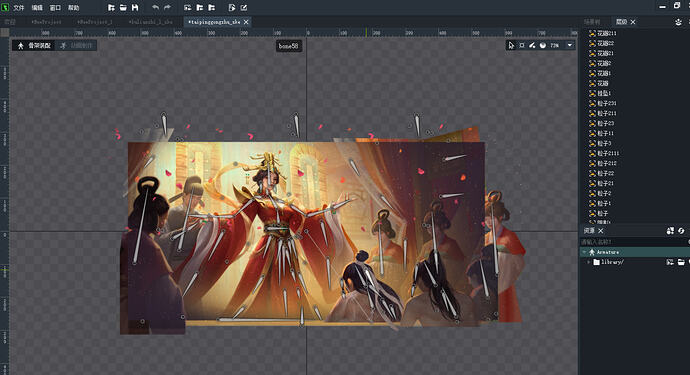Click the last of three toolbar folder icons

pyautogui.click(x=212, y=7)
